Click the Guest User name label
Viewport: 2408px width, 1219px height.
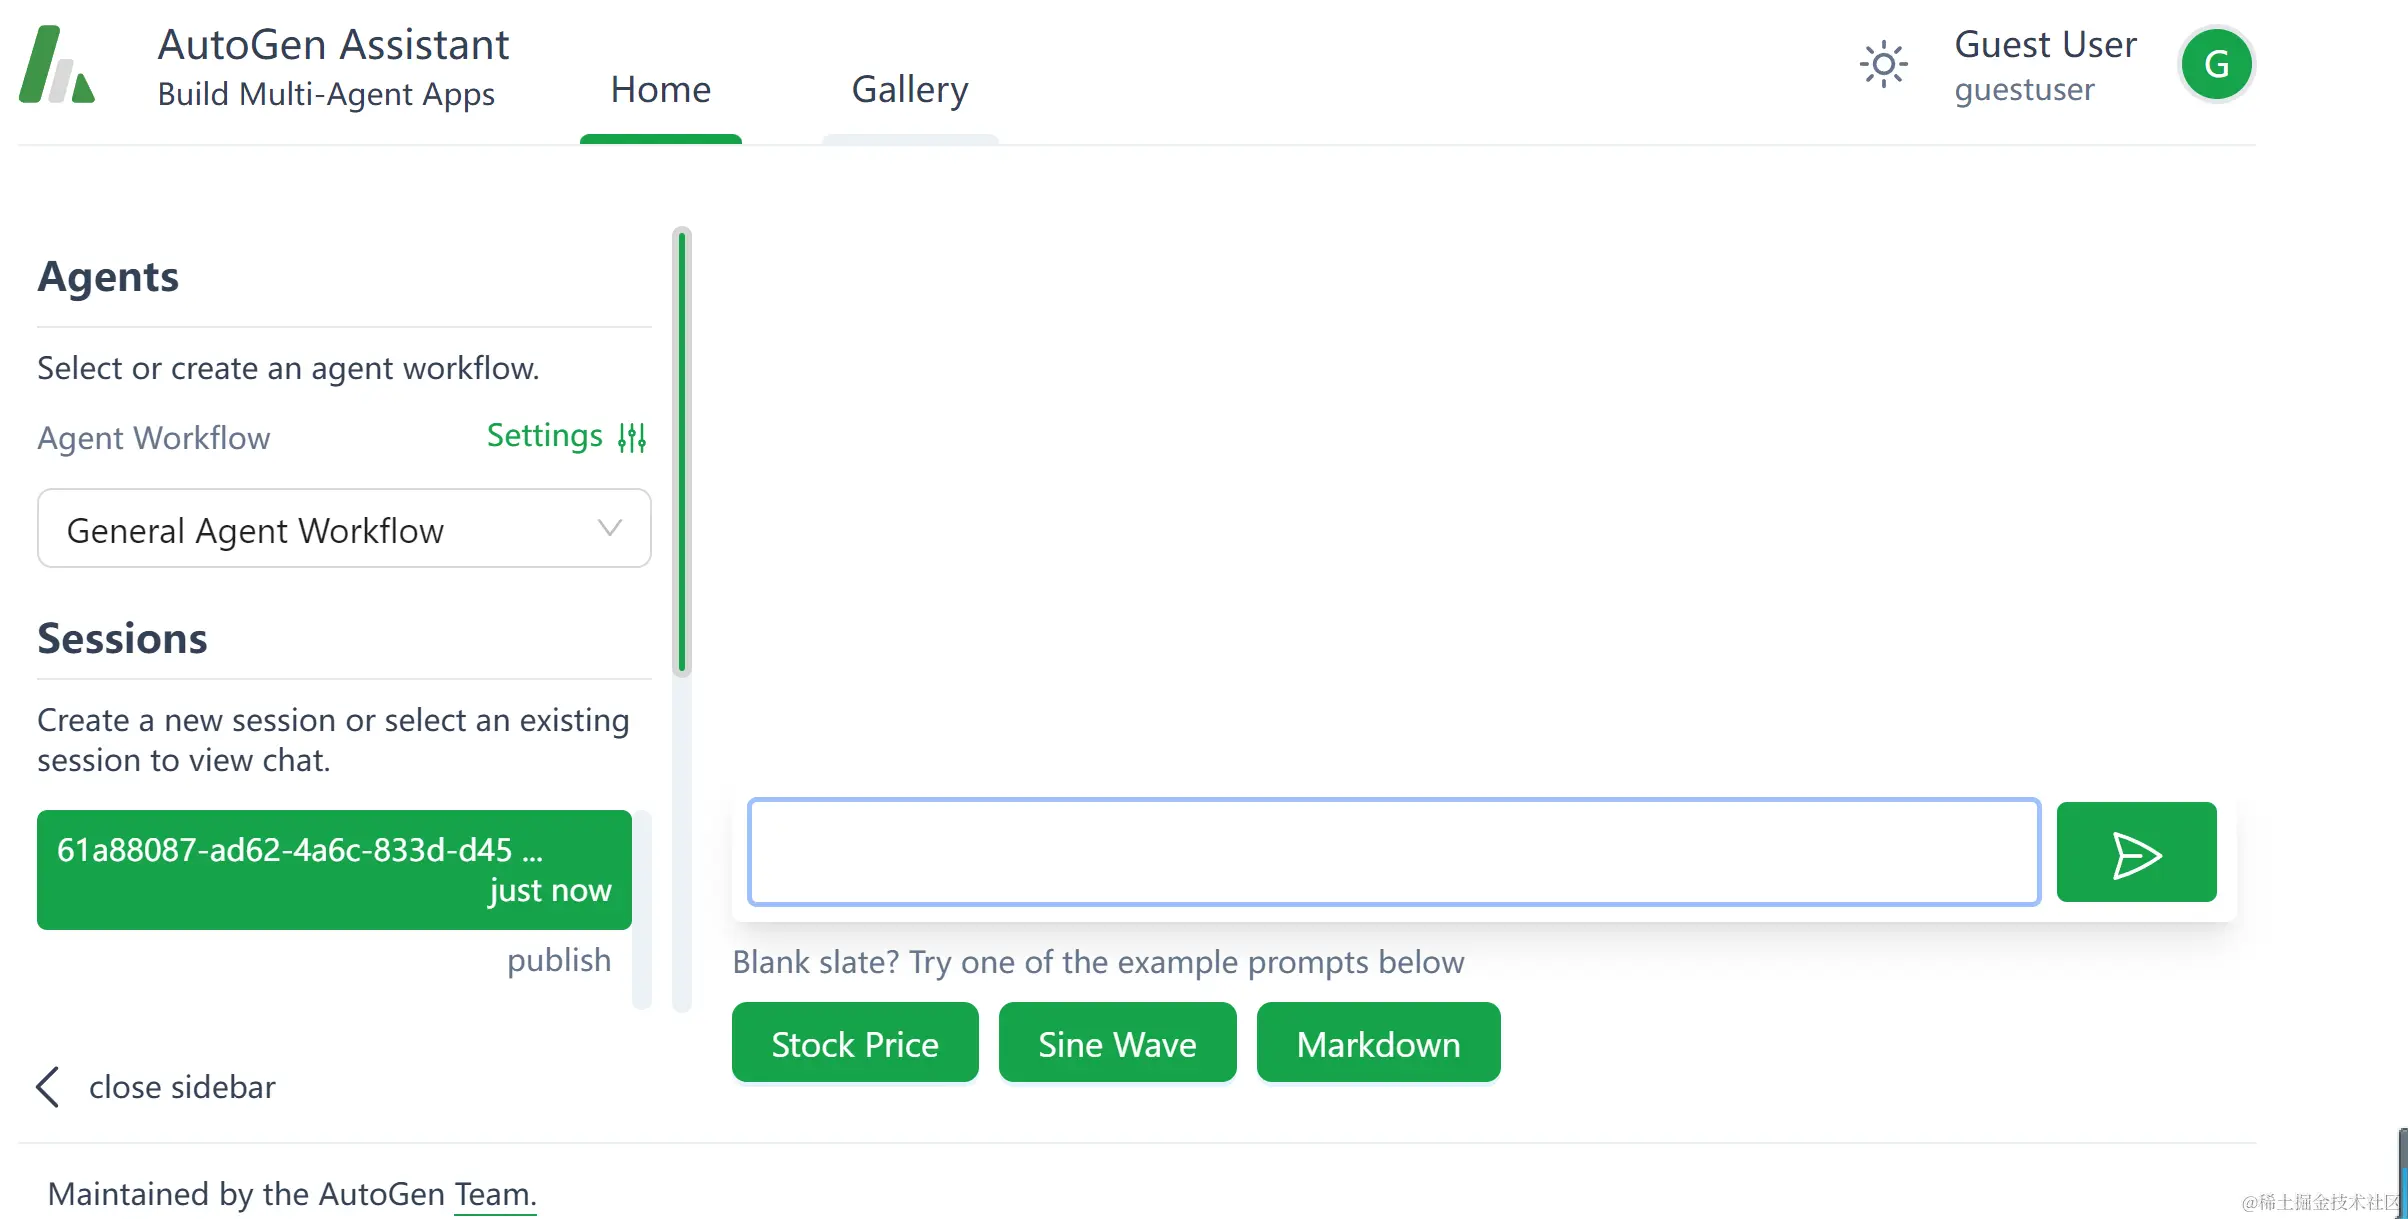point(2045,45)
